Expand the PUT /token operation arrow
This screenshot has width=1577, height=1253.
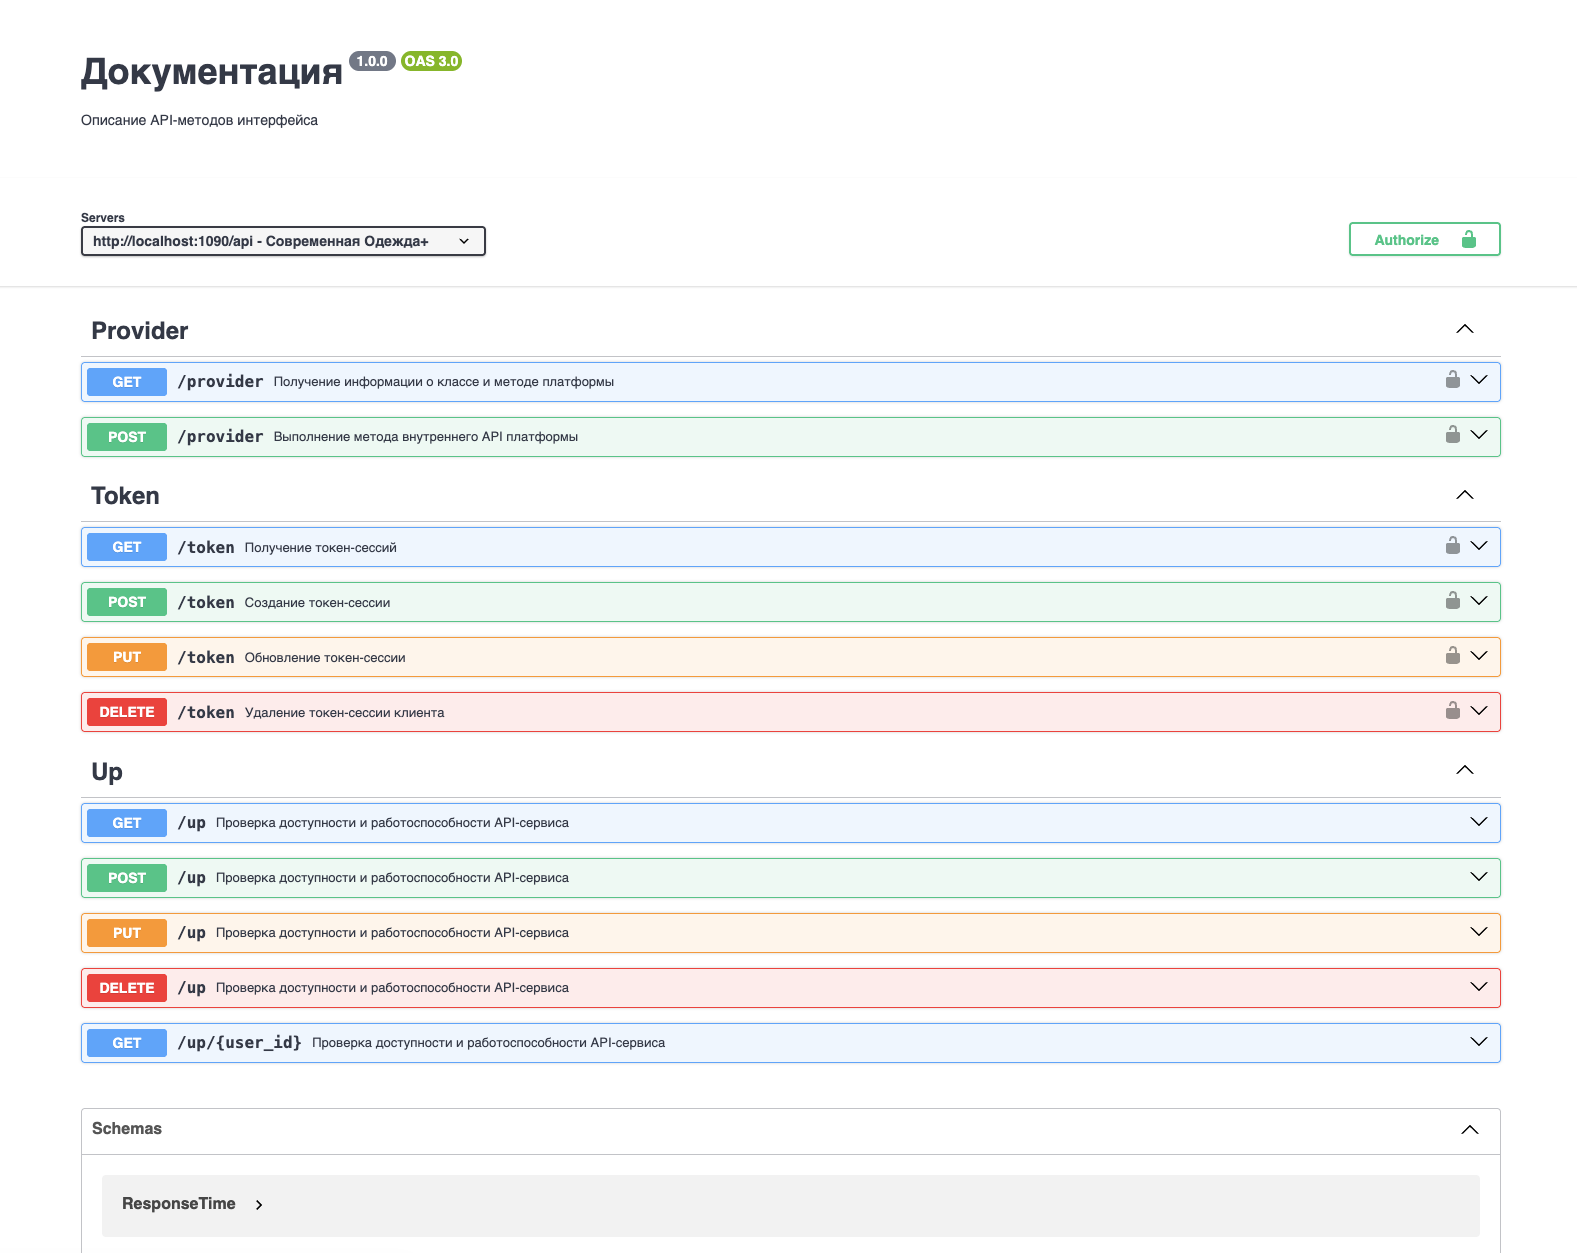(x=1479, y=656)
